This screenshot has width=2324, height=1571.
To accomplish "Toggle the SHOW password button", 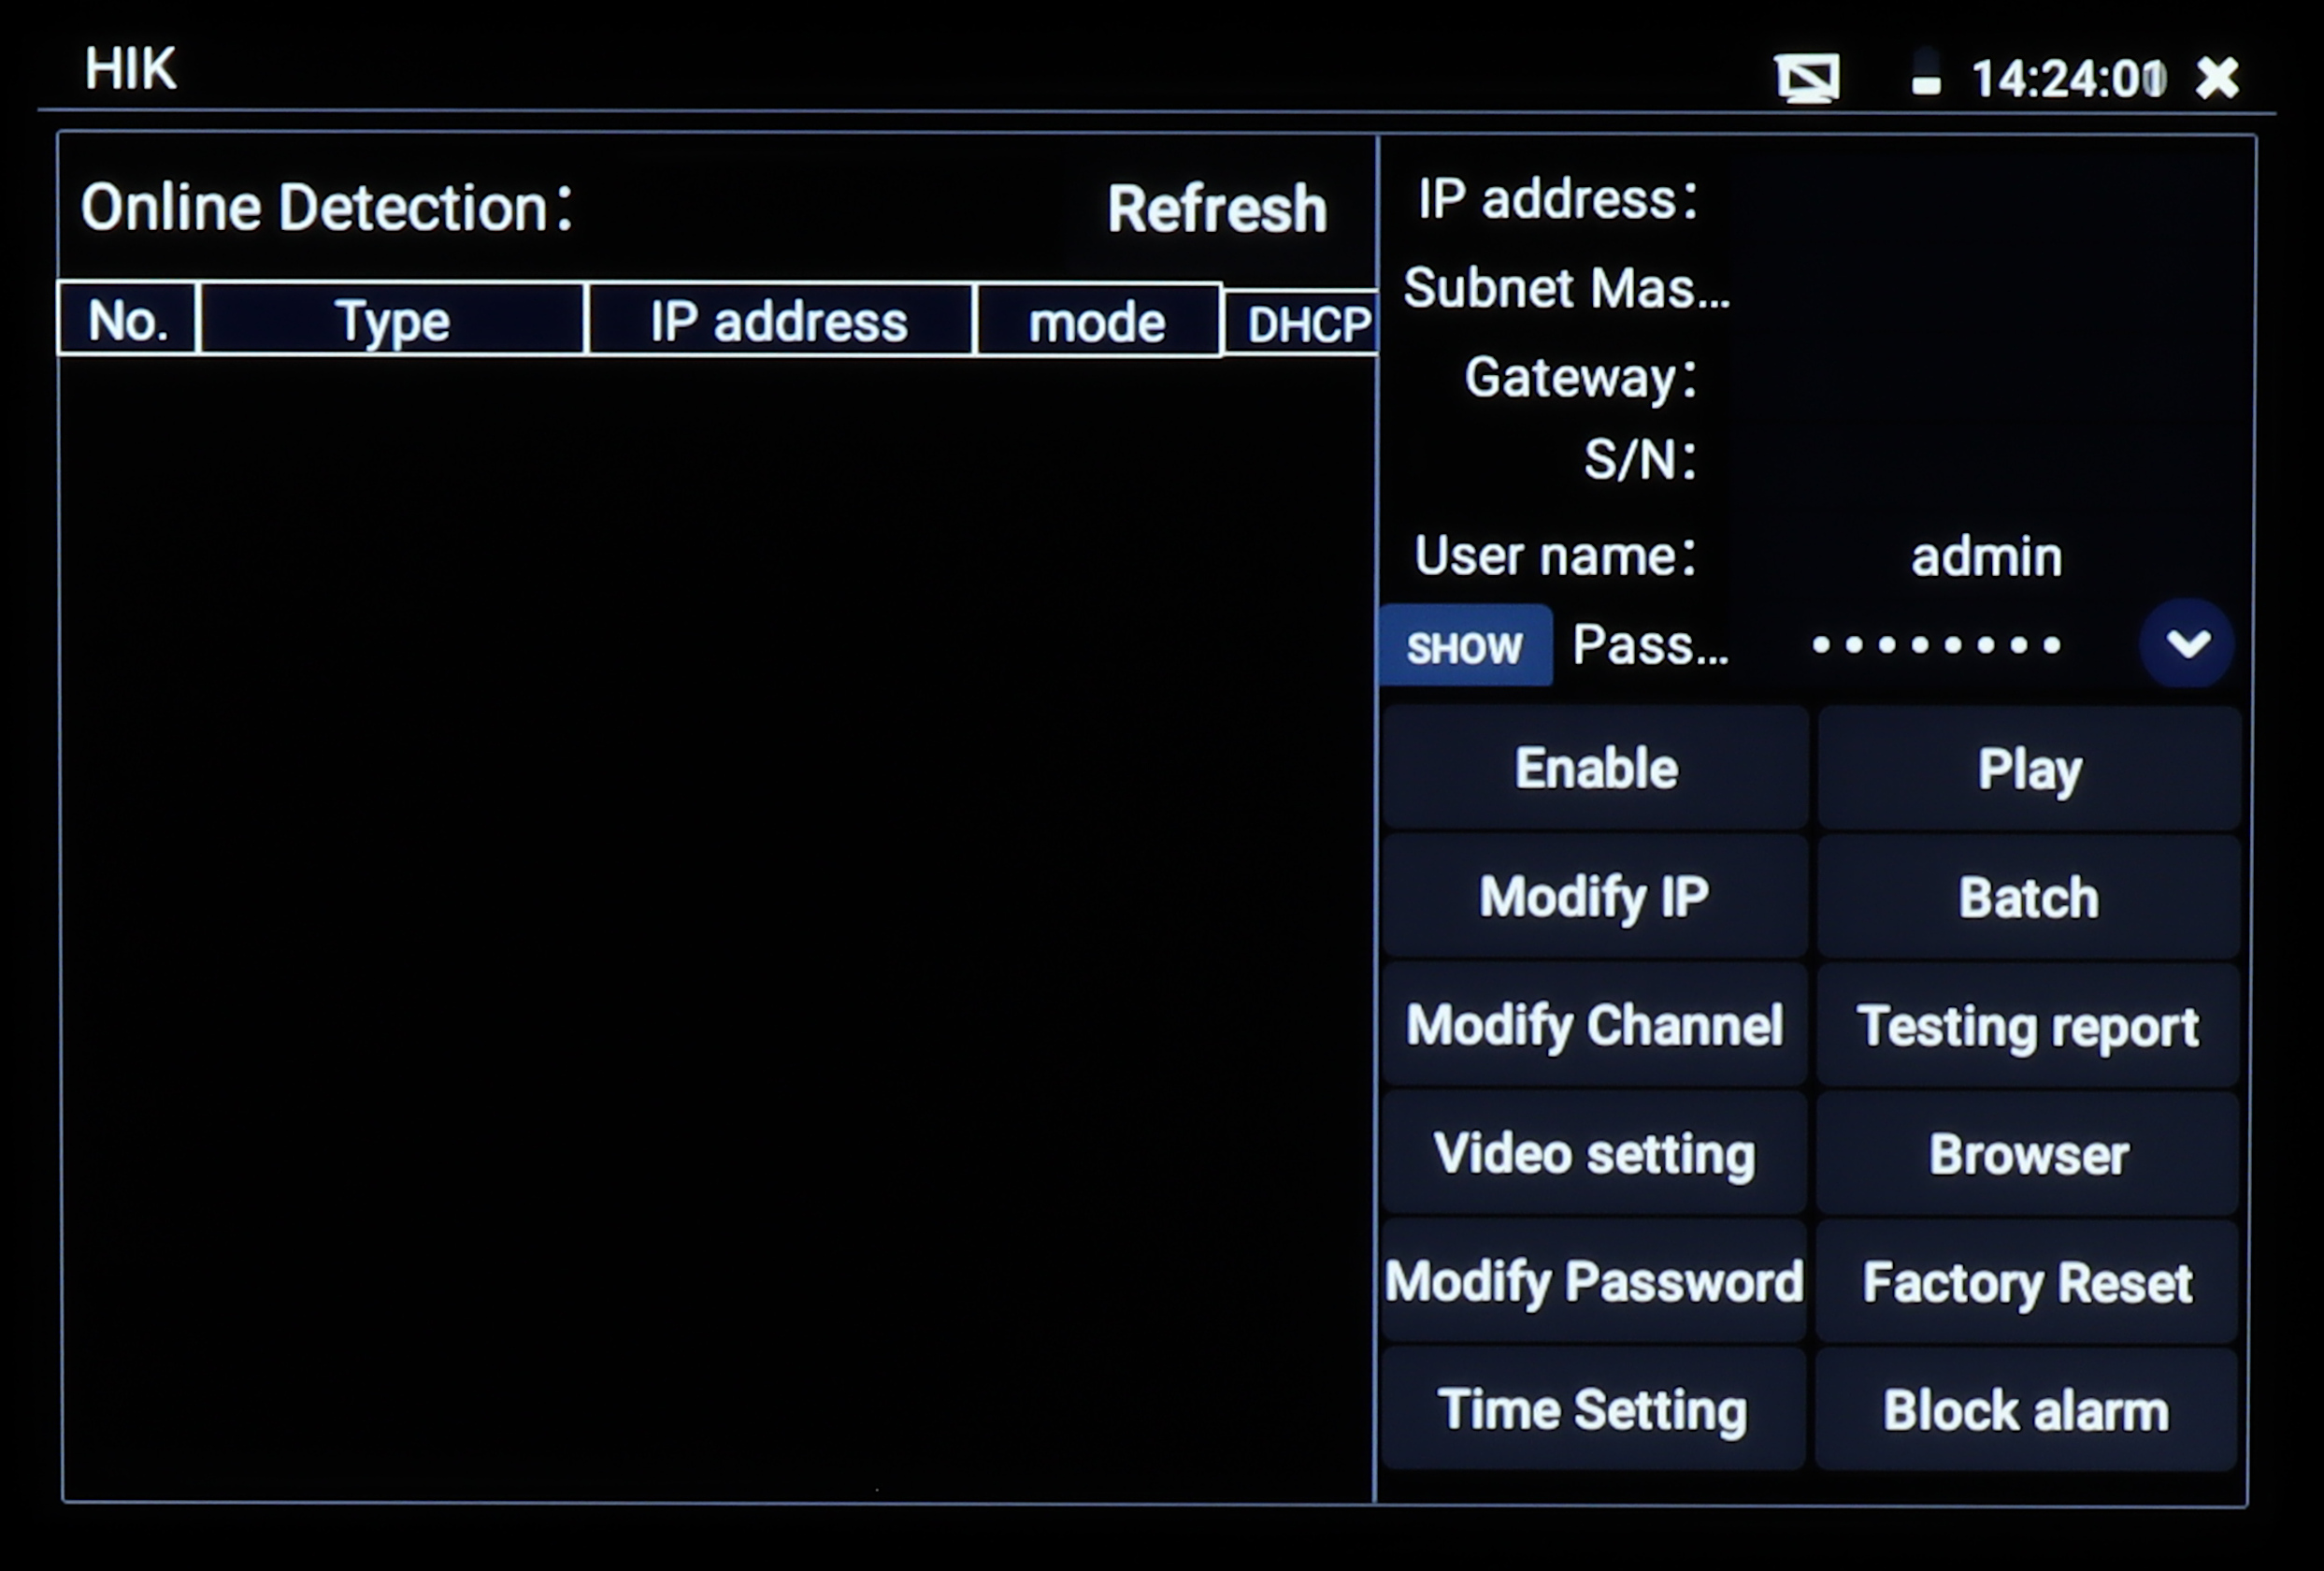I will (x=1465, y=647).
